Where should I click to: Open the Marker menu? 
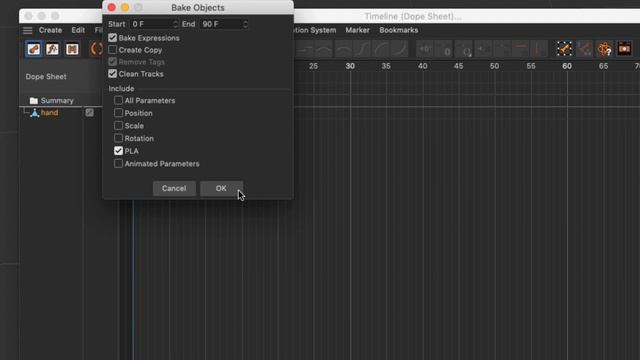(358, 30)
